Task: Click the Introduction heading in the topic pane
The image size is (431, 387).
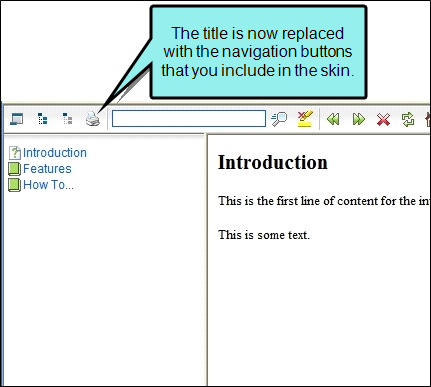Action: click(273, 163)
